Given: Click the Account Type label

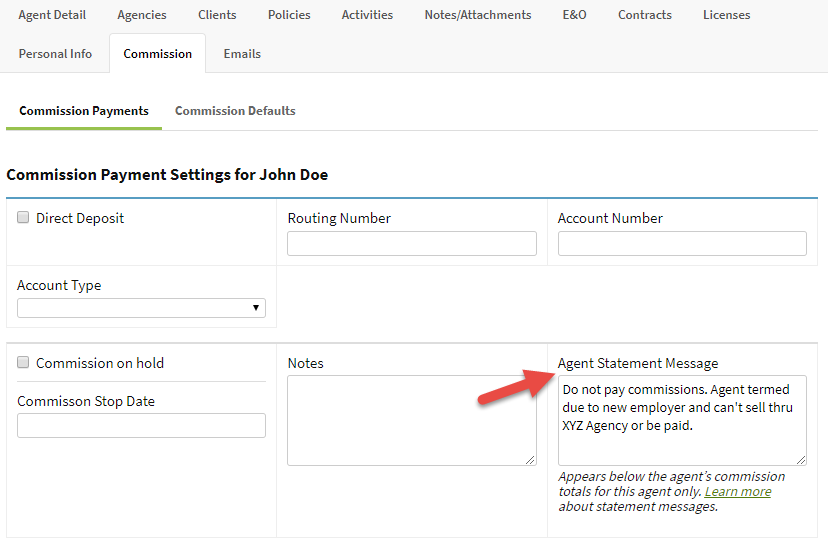Looking at the screenshot, I should [59, 285].
